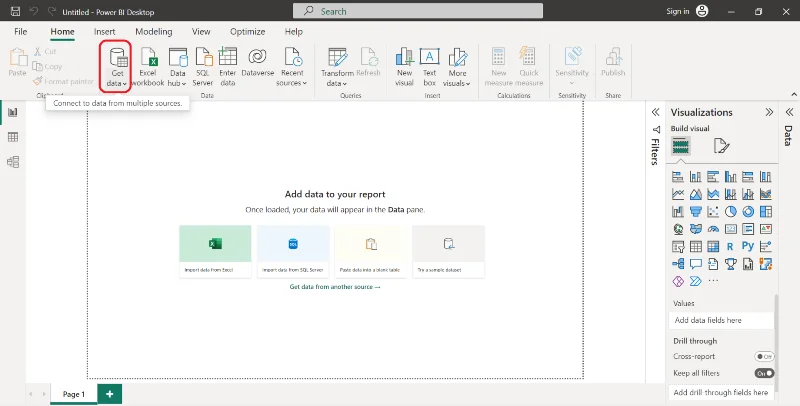Add a new page with plus button
The width and height of the screenshot is (800, 406).
pyautogui.click(x=110, y=394)
